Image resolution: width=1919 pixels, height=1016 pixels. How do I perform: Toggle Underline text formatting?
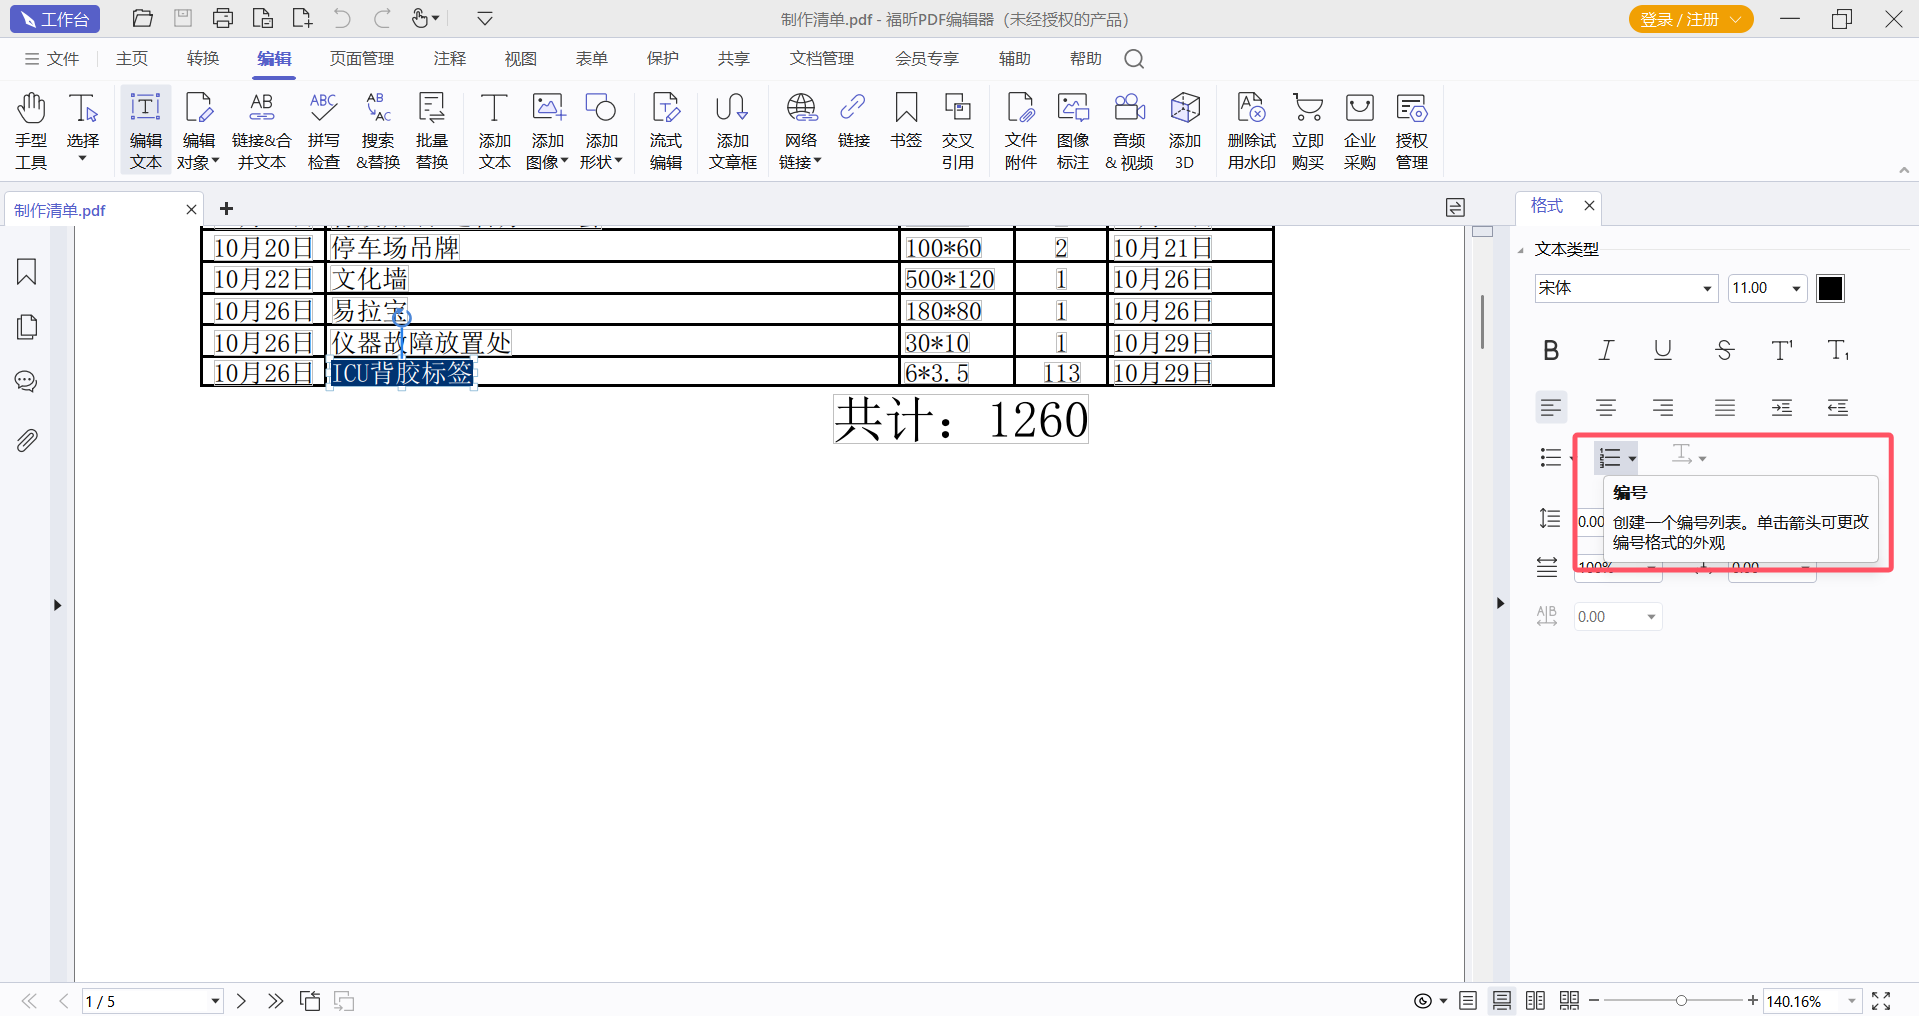pyautogui.click(x=1663, y=350)
